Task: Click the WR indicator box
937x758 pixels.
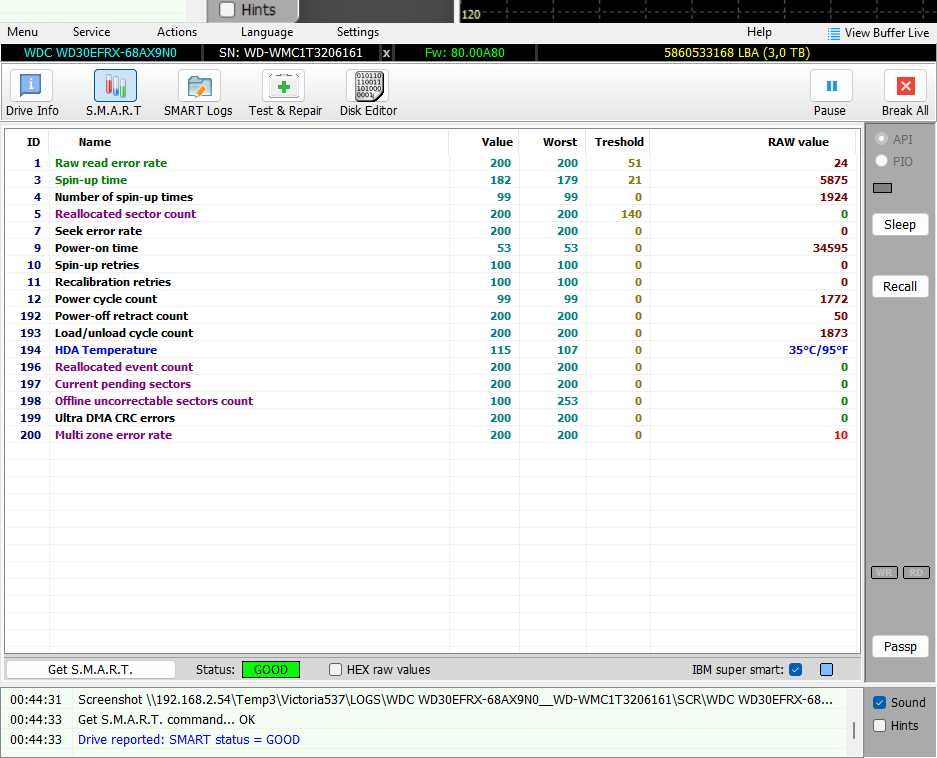Action: tap(884, 573)
